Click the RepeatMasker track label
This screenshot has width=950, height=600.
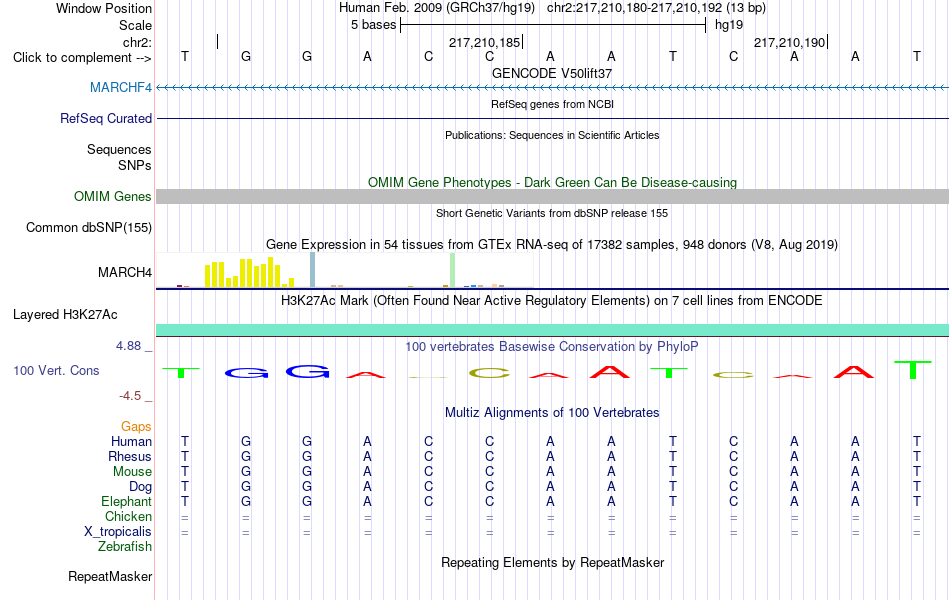click(110, 576)
